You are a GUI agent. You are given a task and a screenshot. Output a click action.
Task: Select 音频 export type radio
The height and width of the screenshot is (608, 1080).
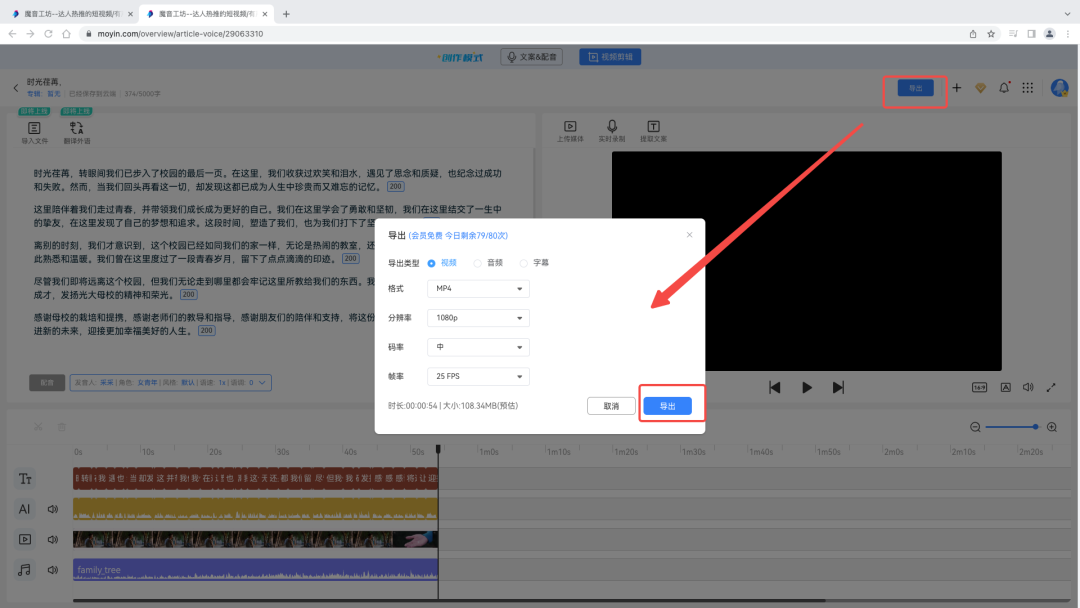pyautogui.click(x=477, y=263)
